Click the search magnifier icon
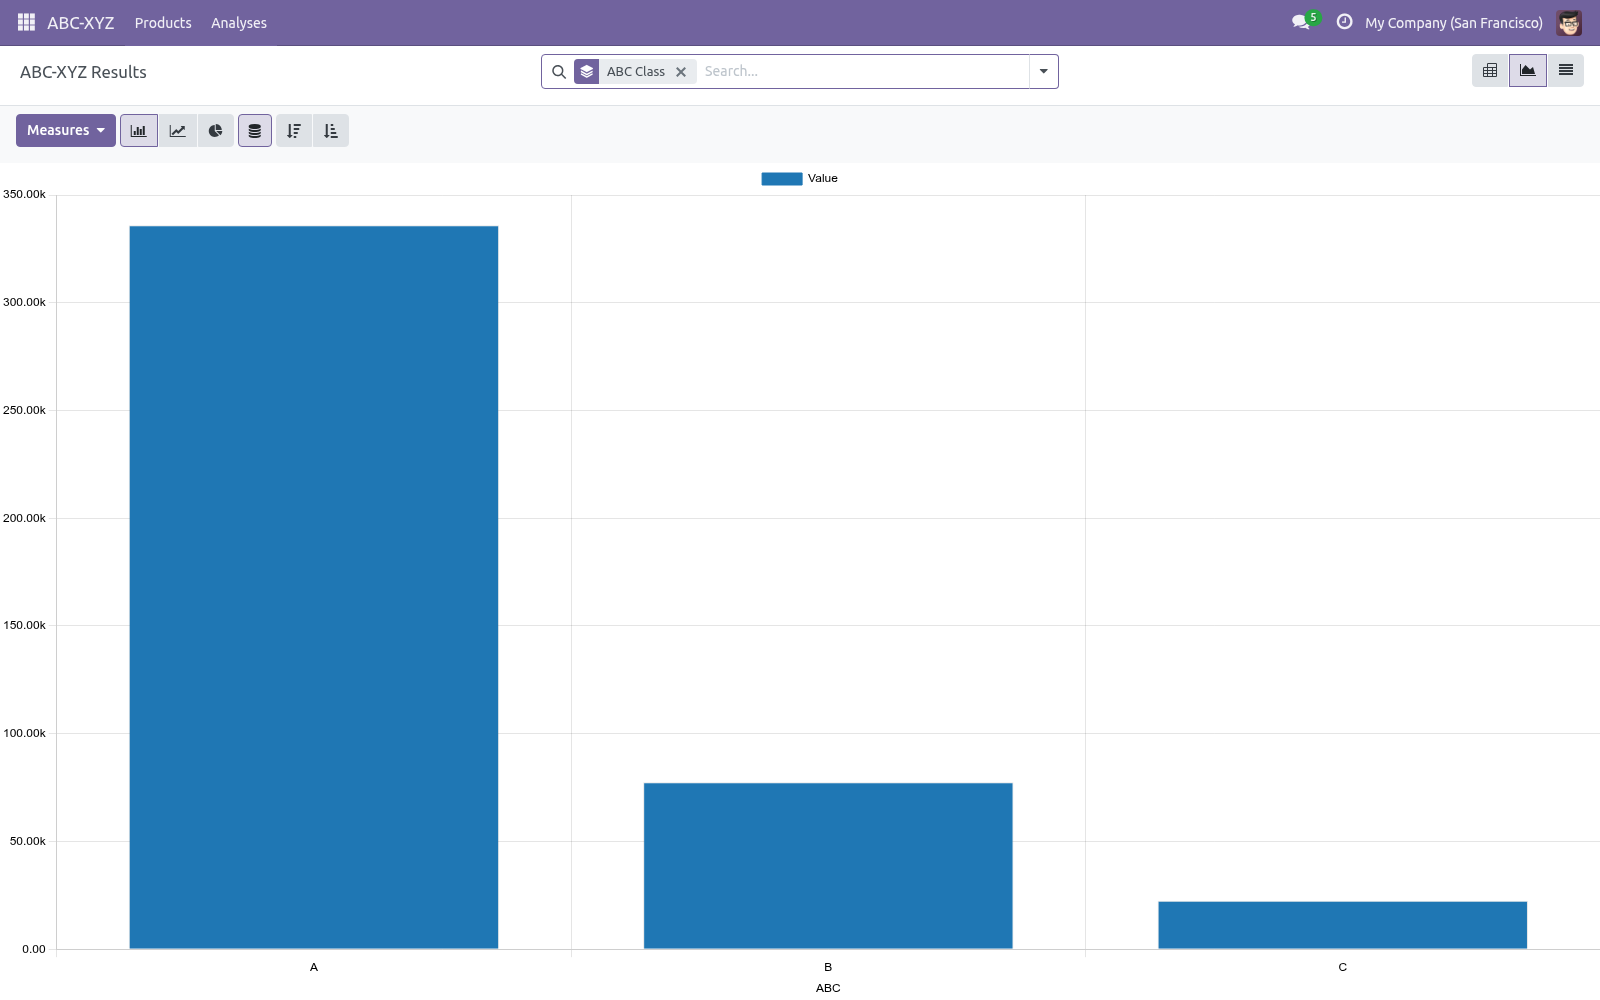Image resolution: width=1600 pixels, height=1000 pixels. pos(559,72)
